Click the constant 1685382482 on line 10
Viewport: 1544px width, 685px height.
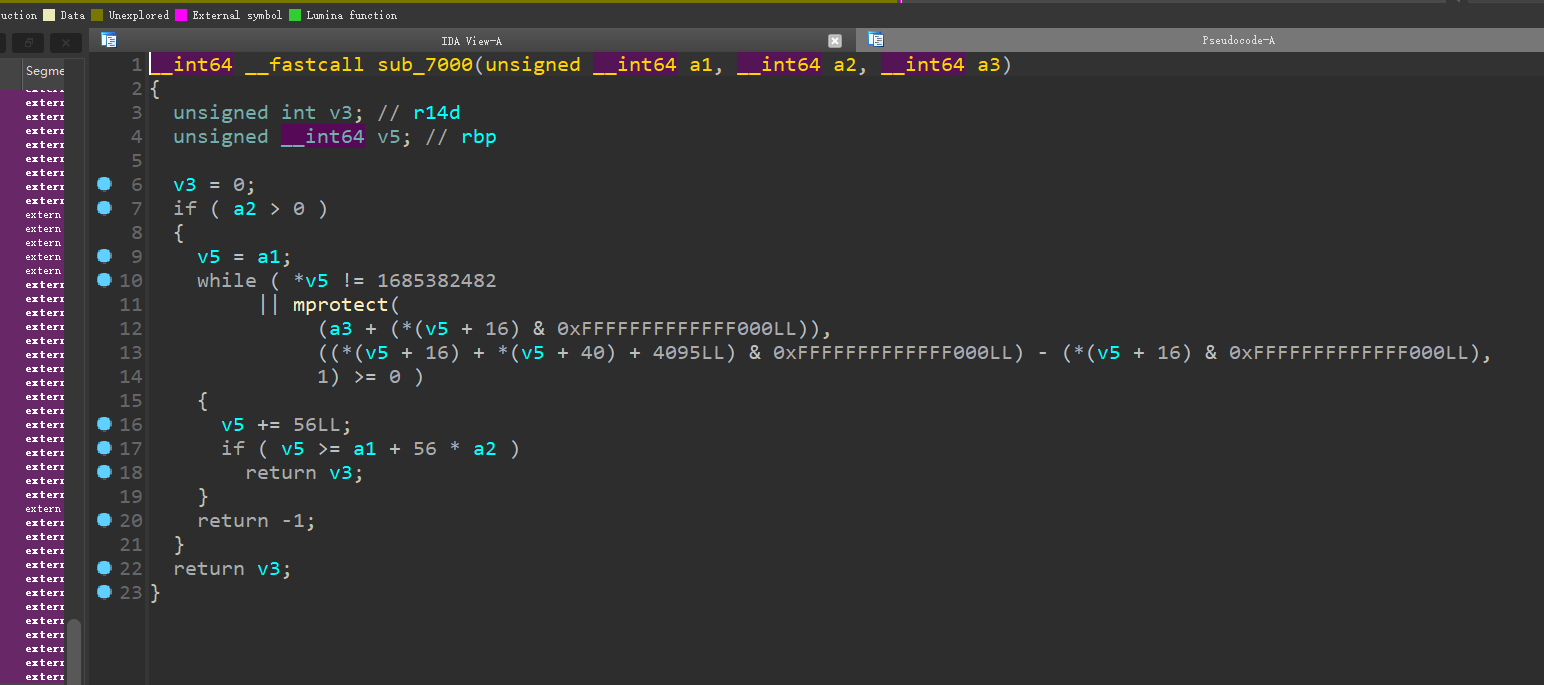[x=436, y=281]
